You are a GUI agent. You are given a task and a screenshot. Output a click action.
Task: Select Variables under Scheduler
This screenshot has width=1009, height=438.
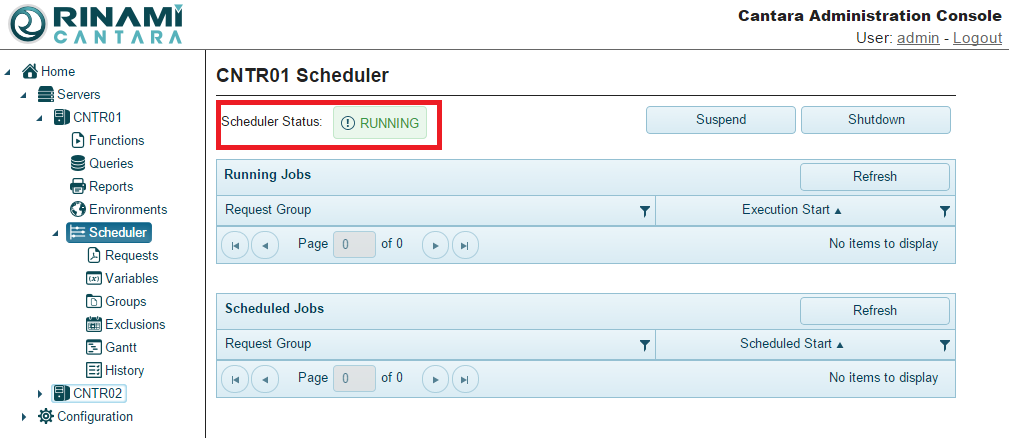pos(131,279)
